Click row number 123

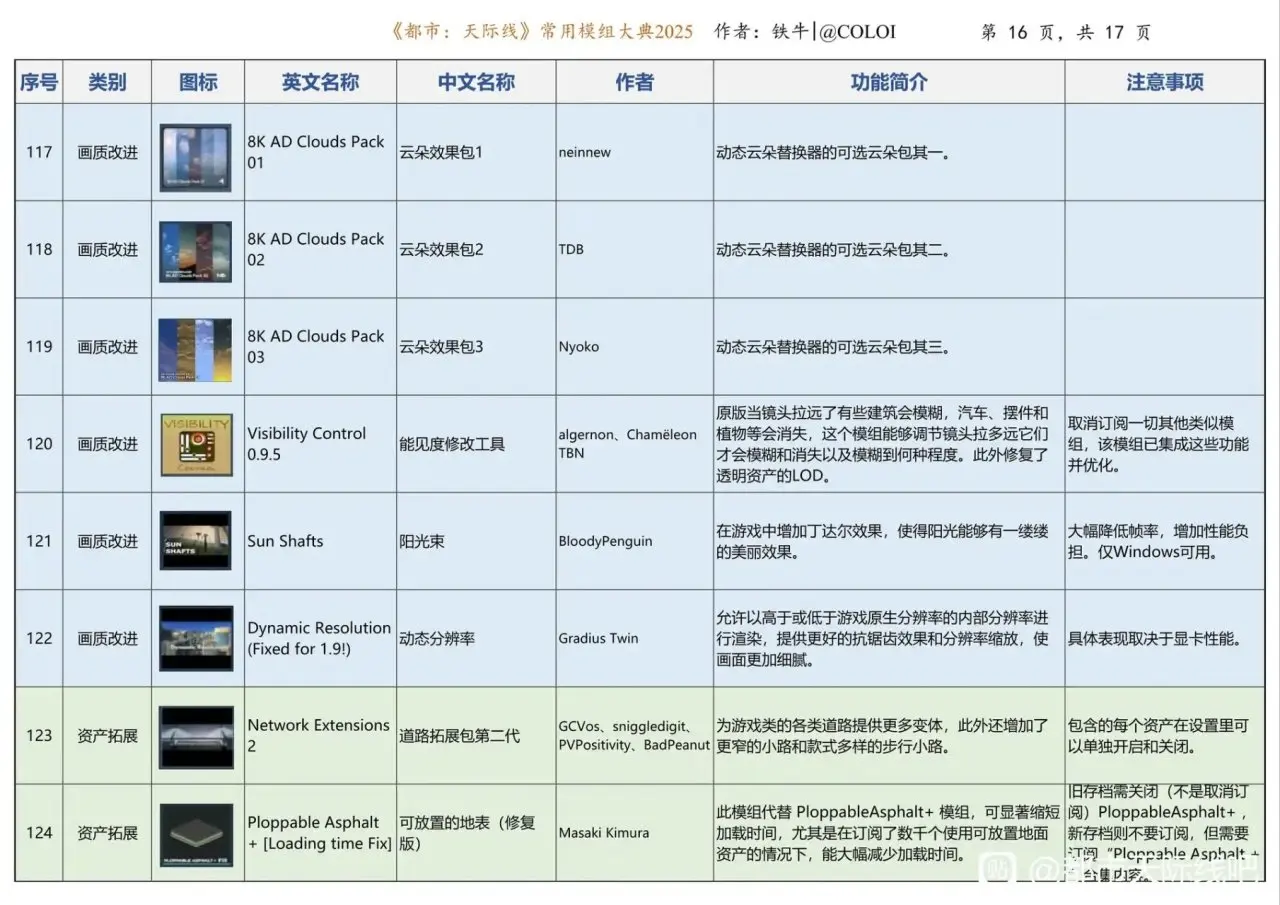click(39, 736)
